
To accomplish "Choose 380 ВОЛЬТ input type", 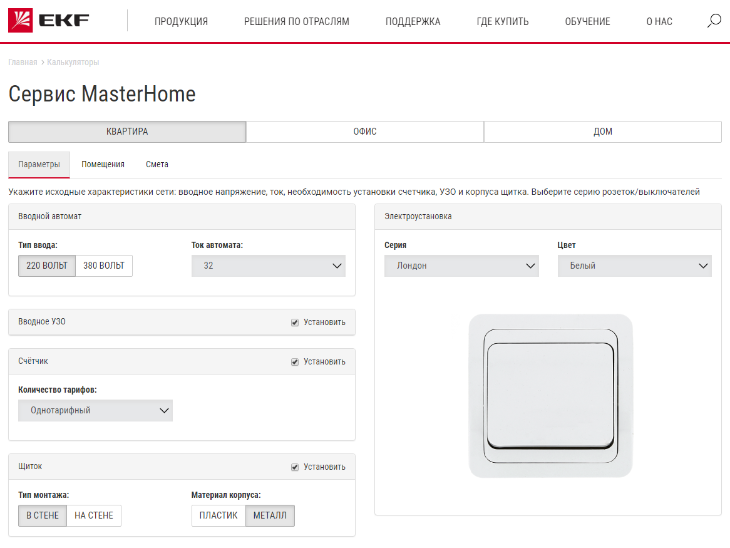I will tap(104, 266).
